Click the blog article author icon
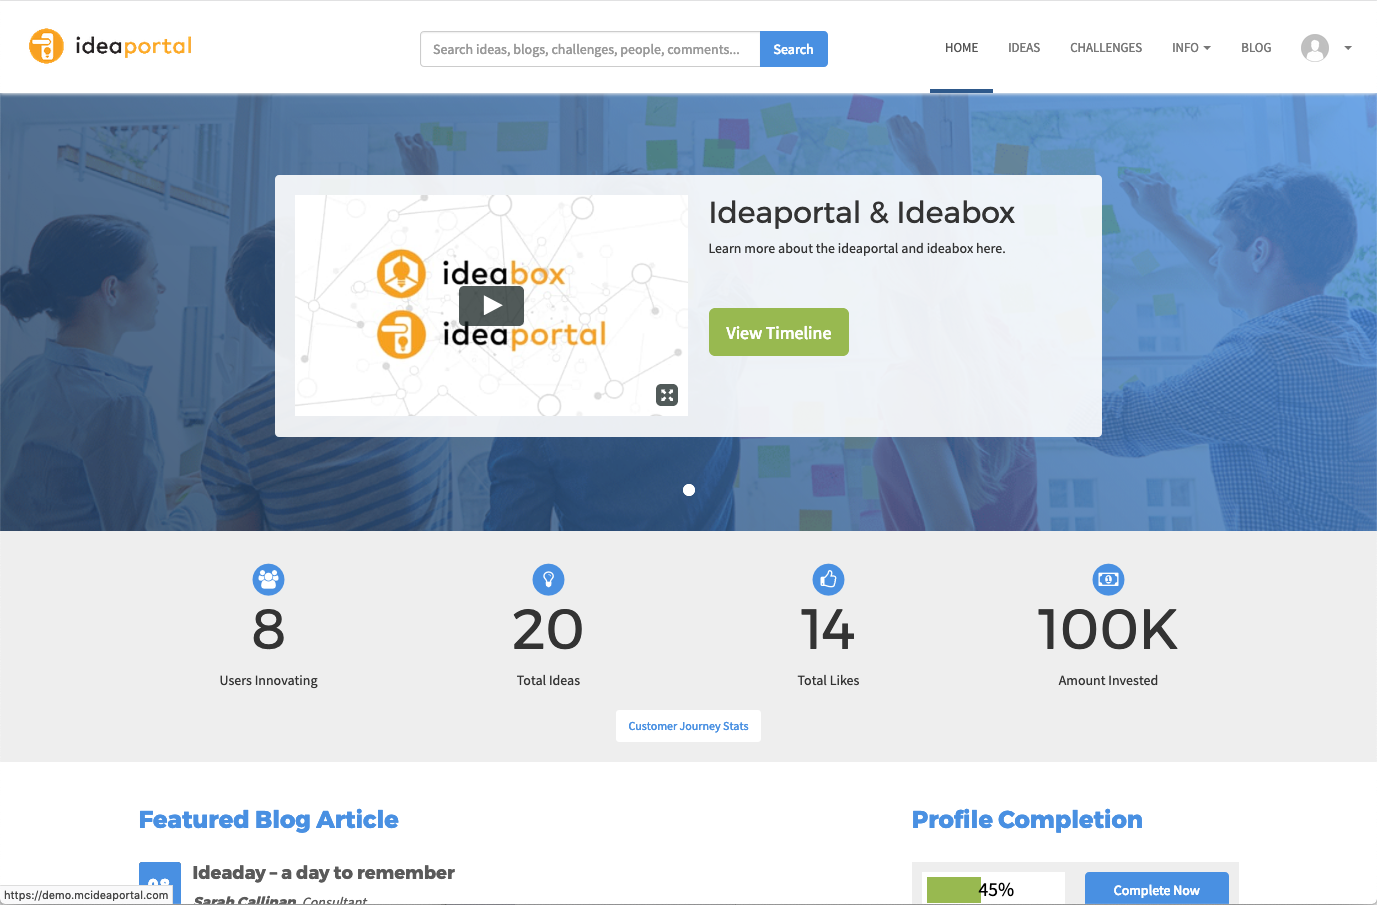Screen dimensions: 1377x905 coord(160,884)
